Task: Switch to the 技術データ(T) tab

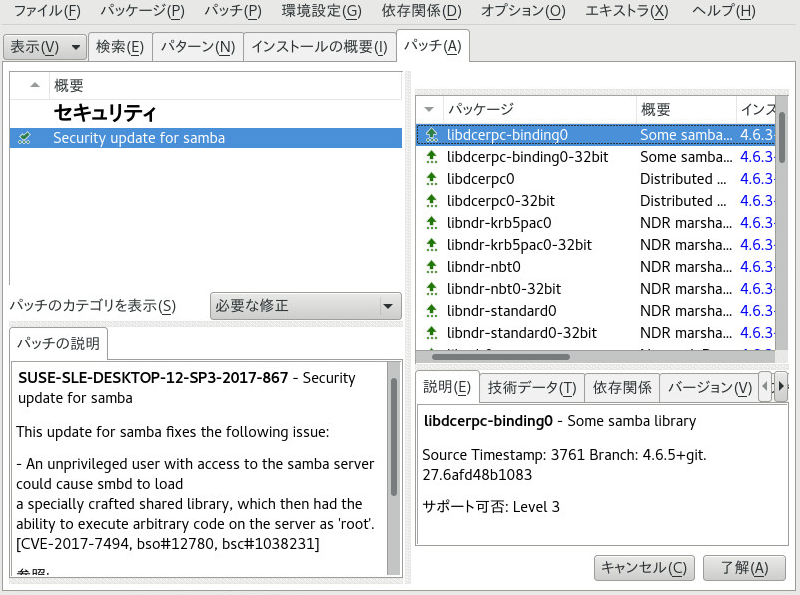Action: (x=532, y=388)
